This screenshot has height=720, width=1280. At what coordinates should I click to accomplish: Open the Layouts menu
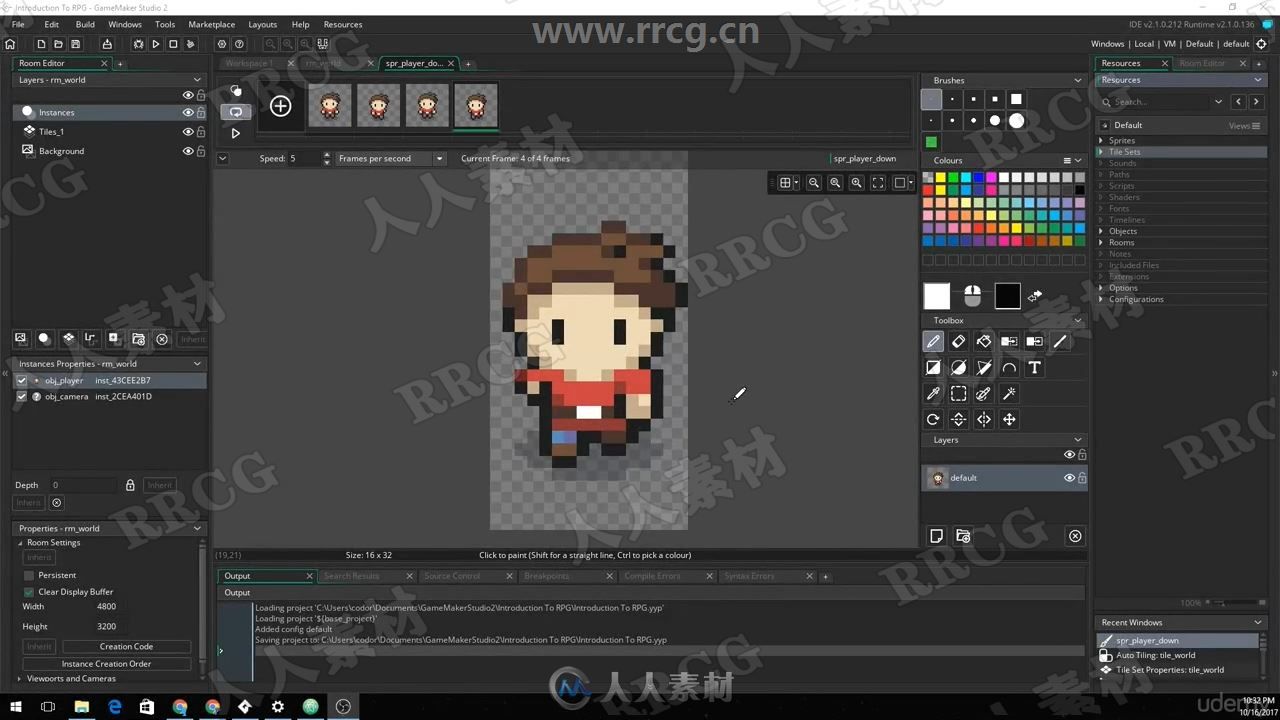263,24
